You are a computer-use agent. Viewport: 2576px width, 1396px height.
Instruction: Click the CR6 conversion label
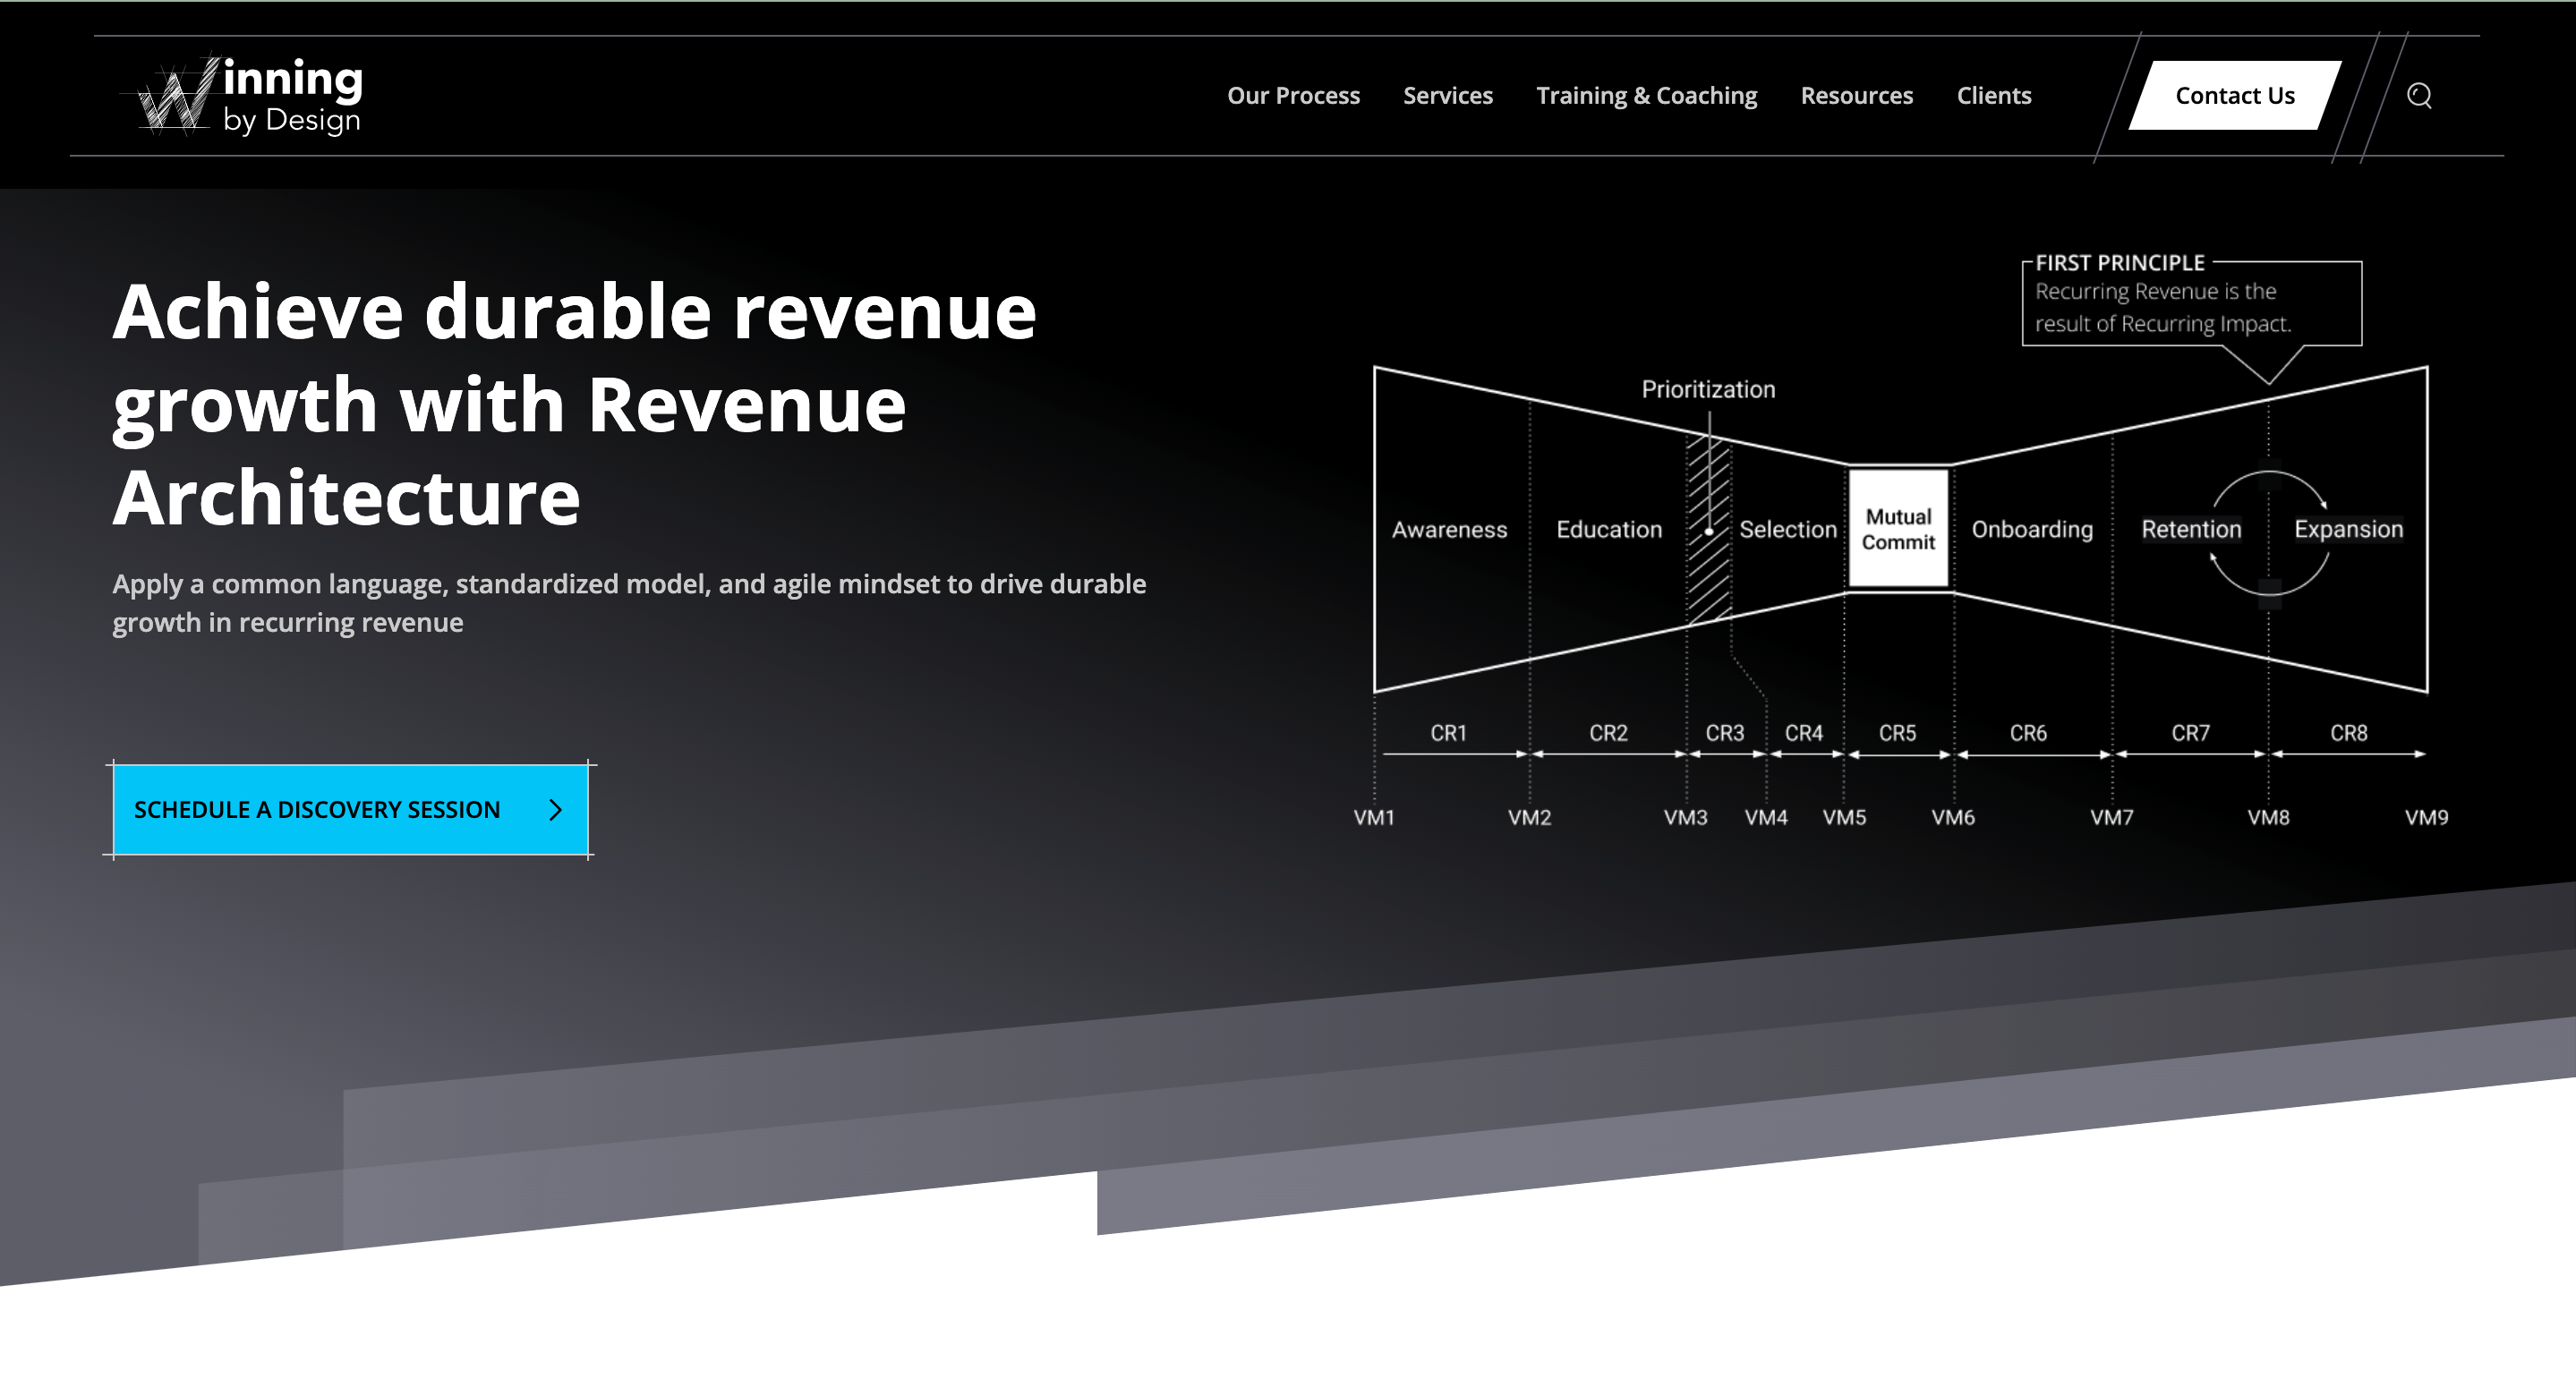[2028, 733]
